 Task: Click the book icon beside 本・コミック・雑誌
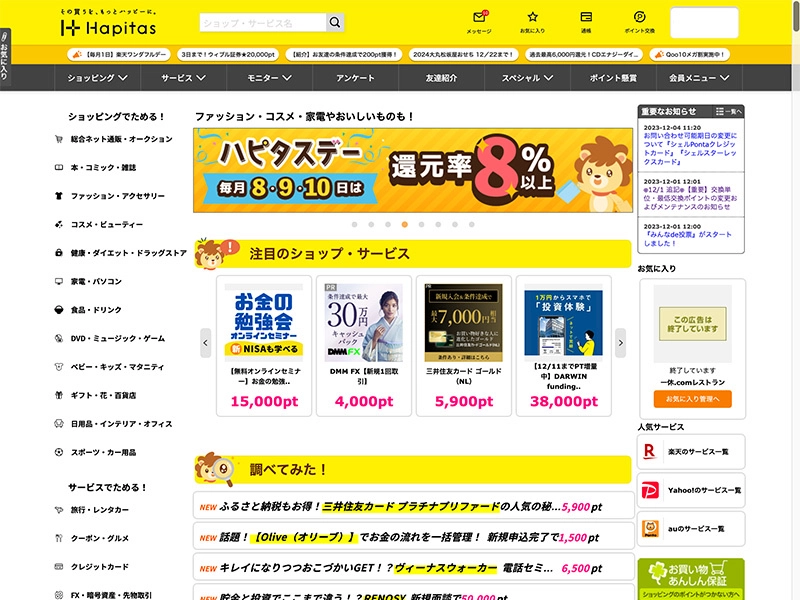(x=59, y=167)
